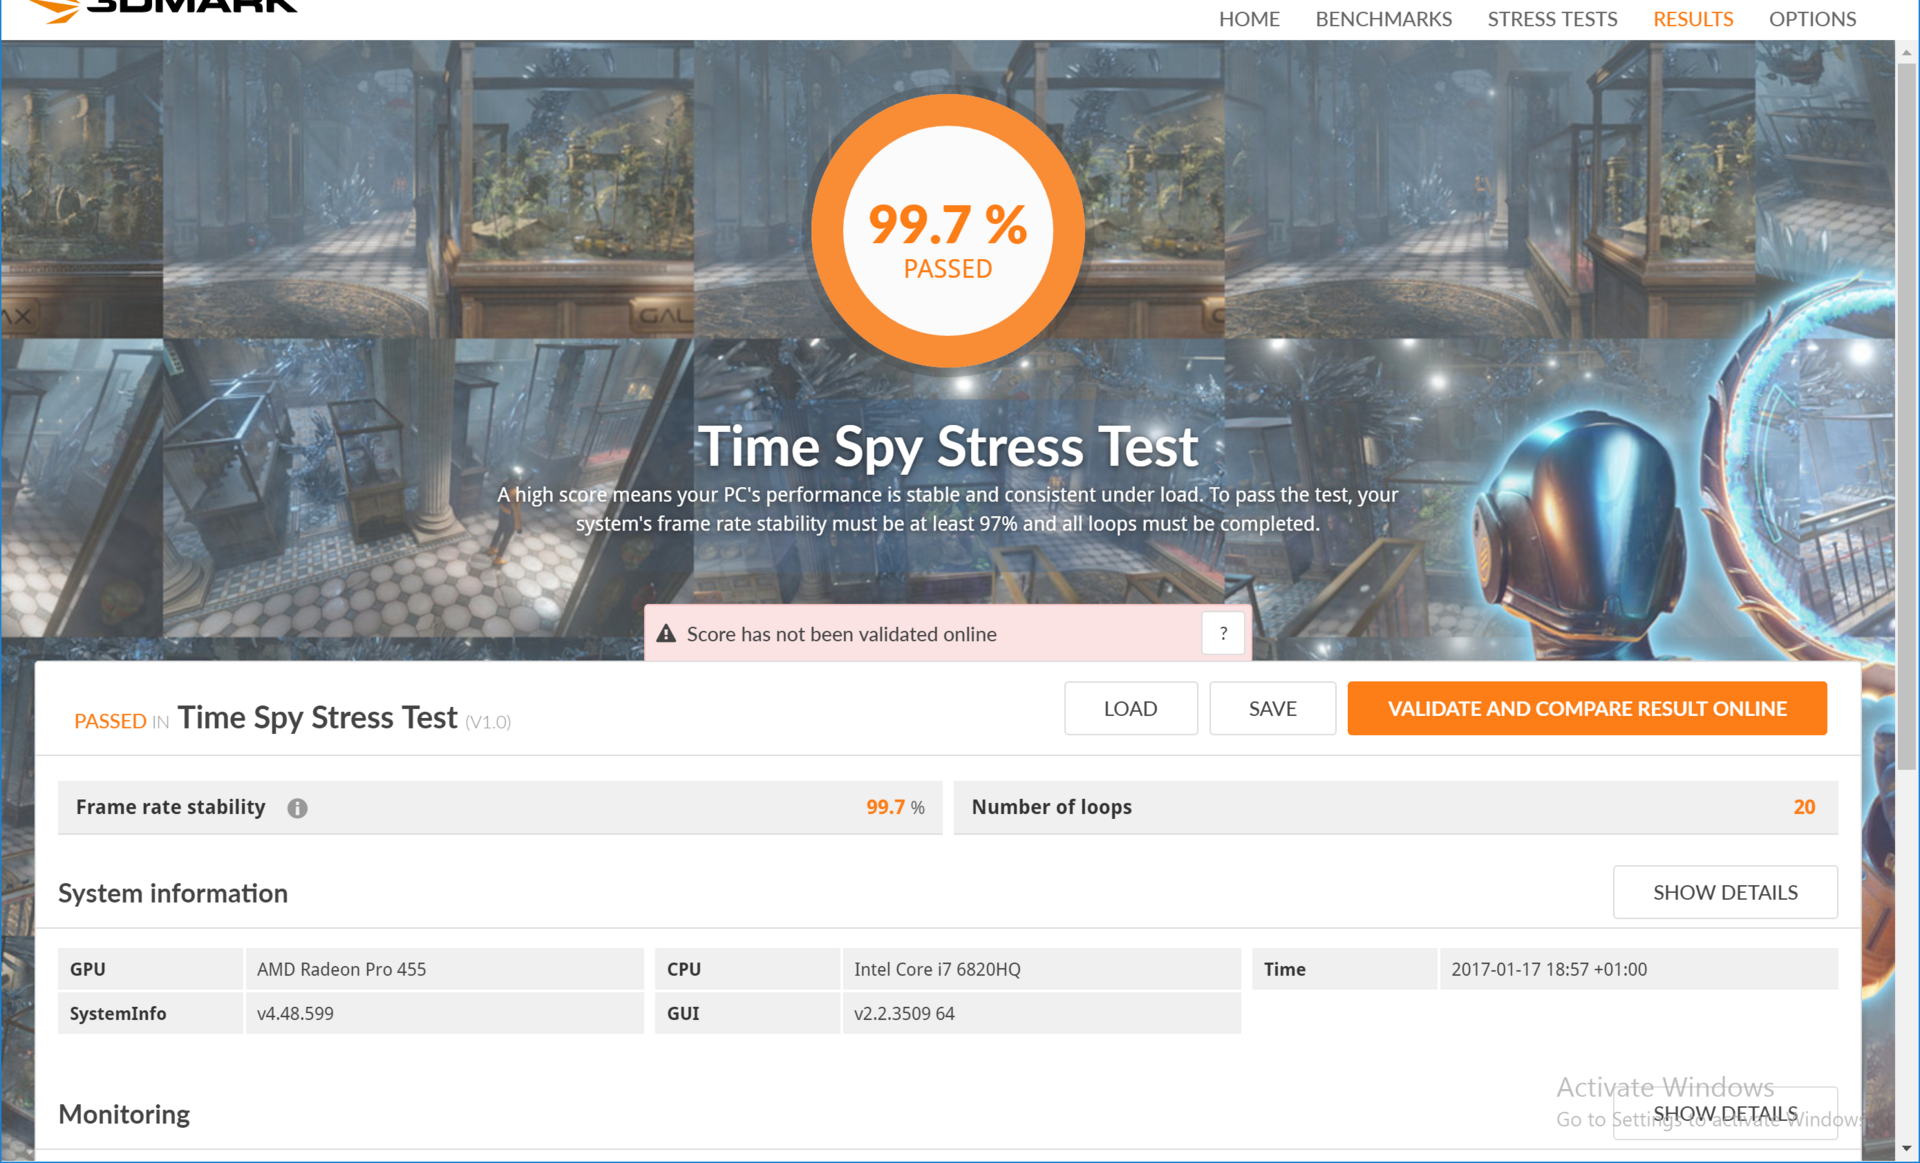The width and height of the screenshot is (1920, 1163).
Task: Select the 'v2.2.3509 64' GUI value
Action: 904,1013
